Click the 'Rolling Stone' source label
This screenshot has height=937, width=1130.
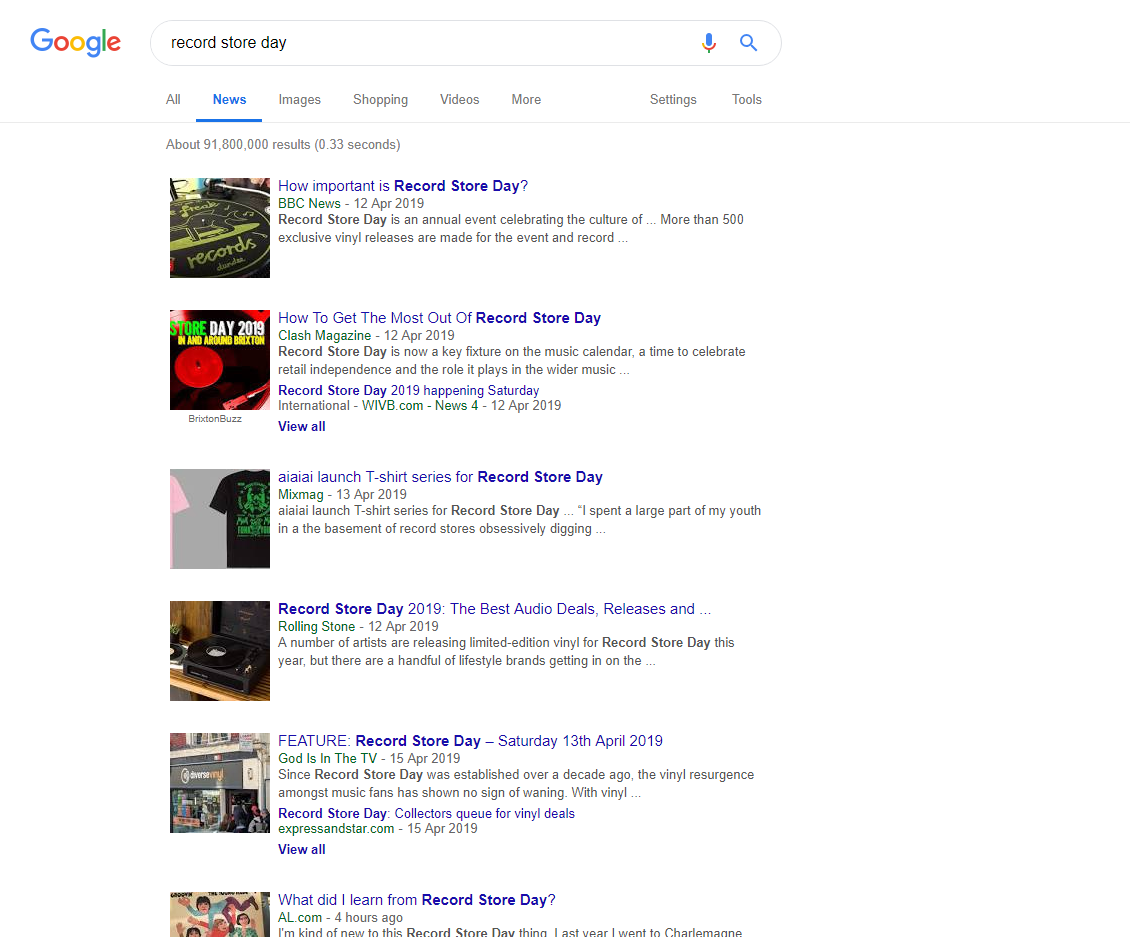point(316,626)
